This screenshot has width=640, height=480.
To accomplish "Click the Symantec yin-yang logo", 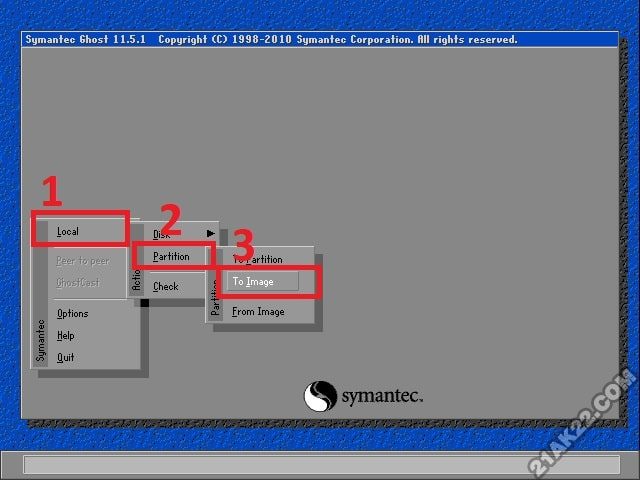I will [320, 396].
